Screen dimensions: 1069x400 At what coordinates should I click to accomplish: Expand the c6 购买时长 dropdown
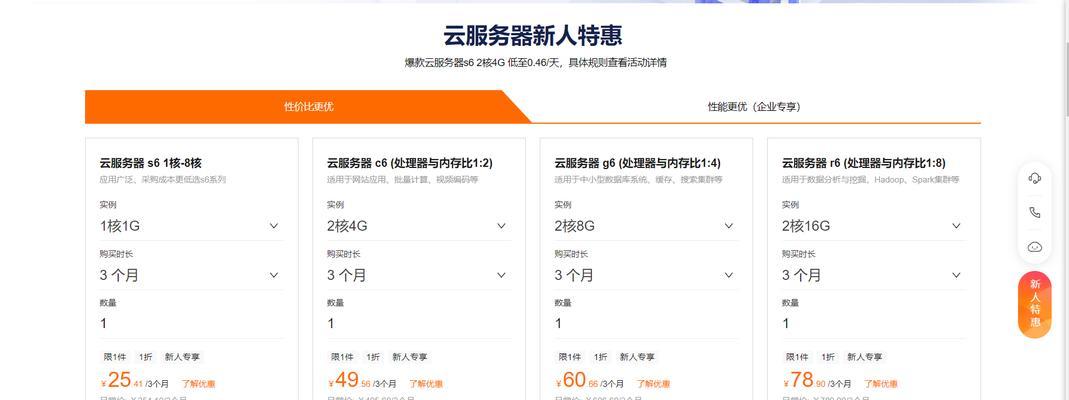(x=418, y=275)
